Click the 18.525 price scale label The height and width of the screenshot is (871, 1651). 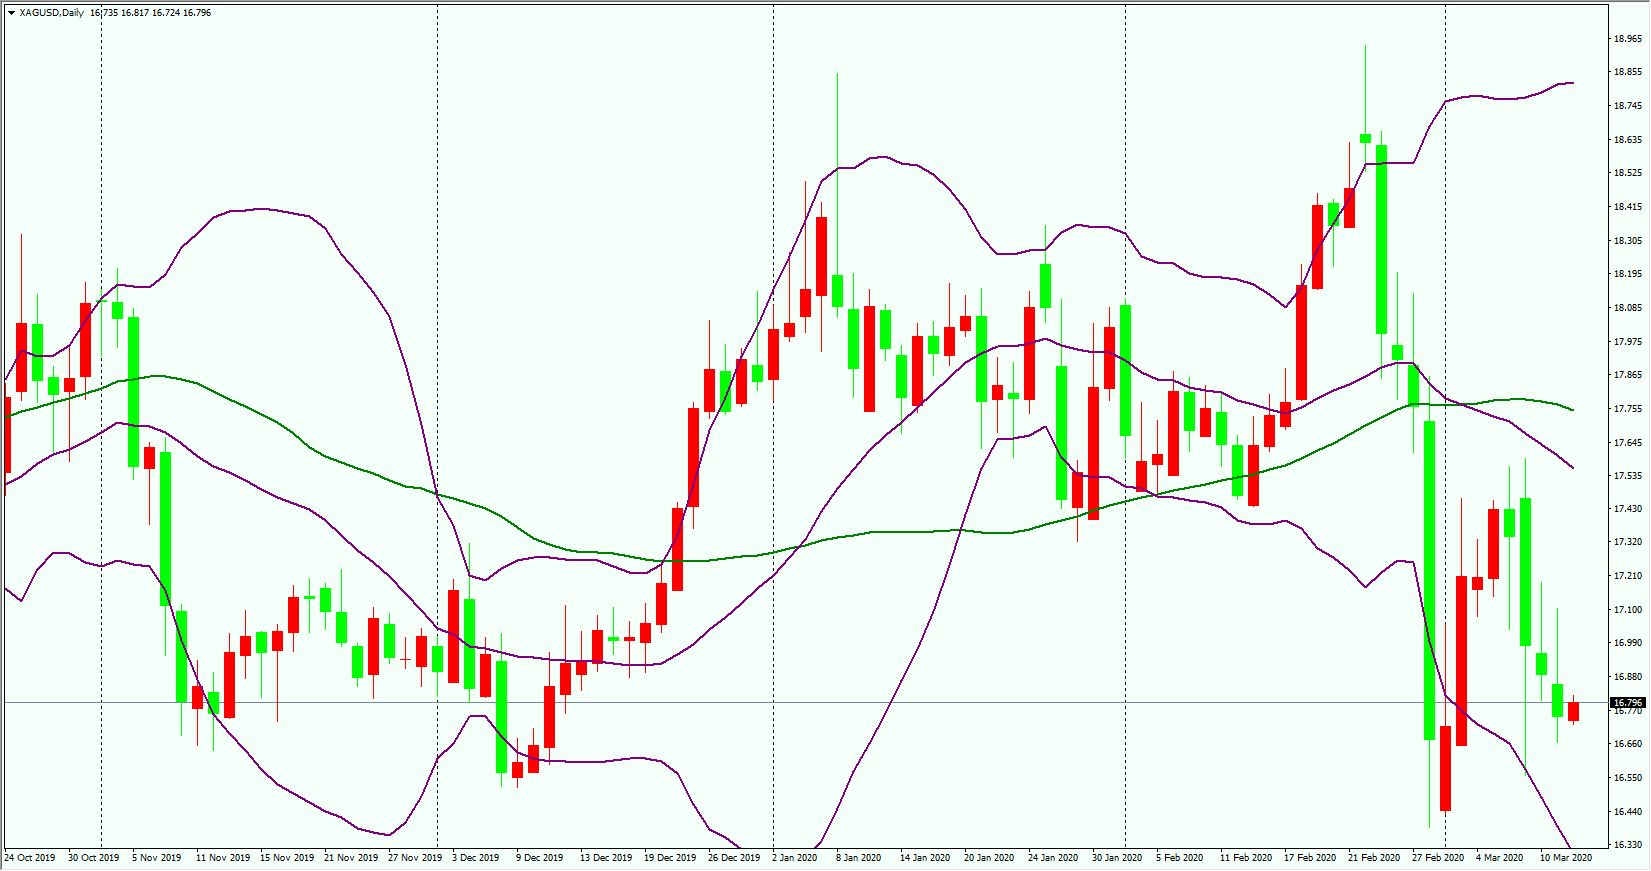click(1628, 173)
